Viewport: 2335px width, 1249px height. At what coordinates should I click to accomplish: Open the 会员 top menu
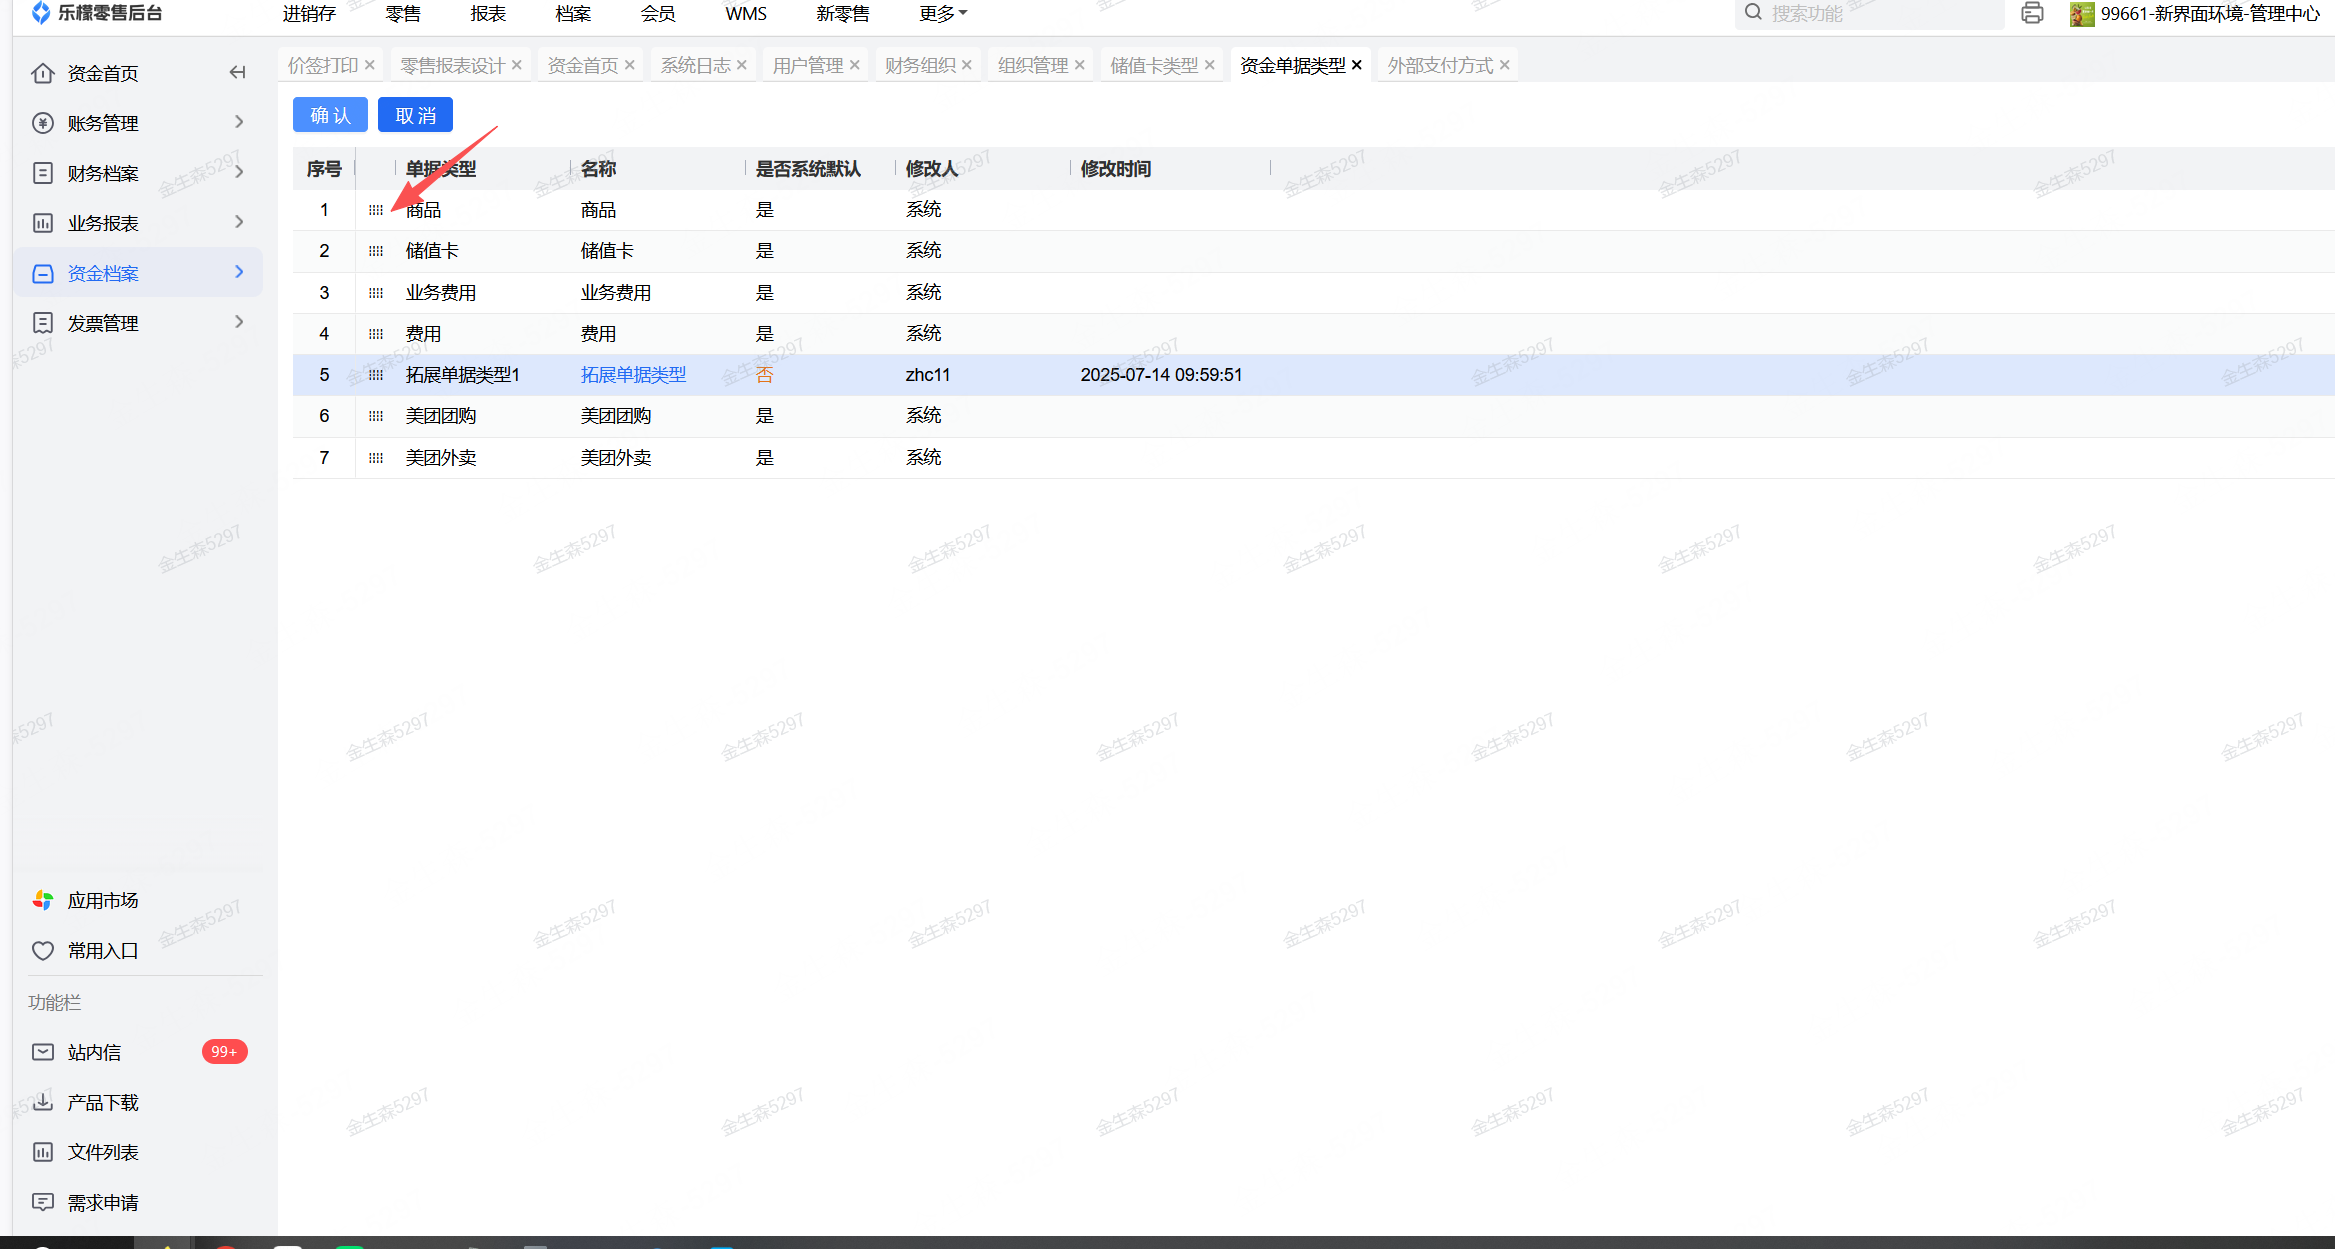tap(657, 14)
